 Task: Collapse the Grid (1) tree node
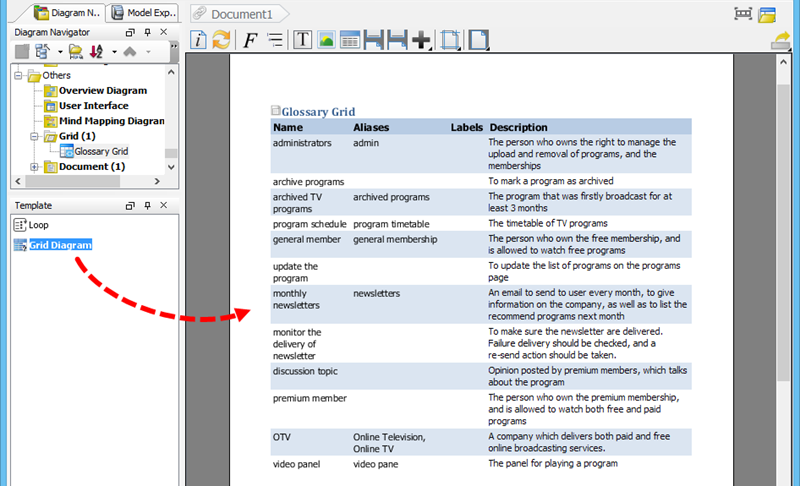tap(34, 136)
